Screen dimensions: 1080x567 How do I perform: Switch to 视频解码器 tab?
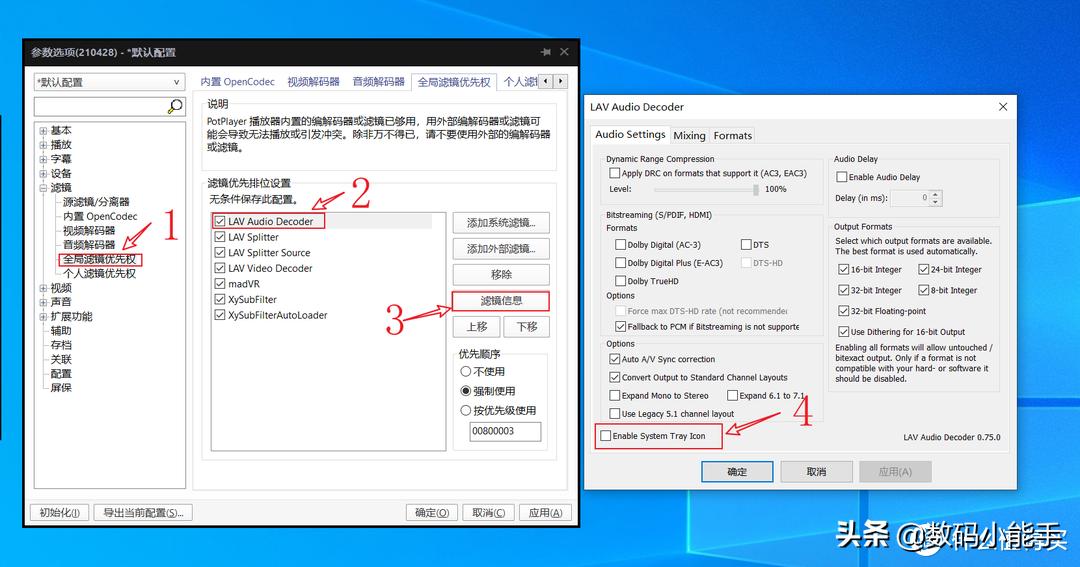click(x=313, y=81)
